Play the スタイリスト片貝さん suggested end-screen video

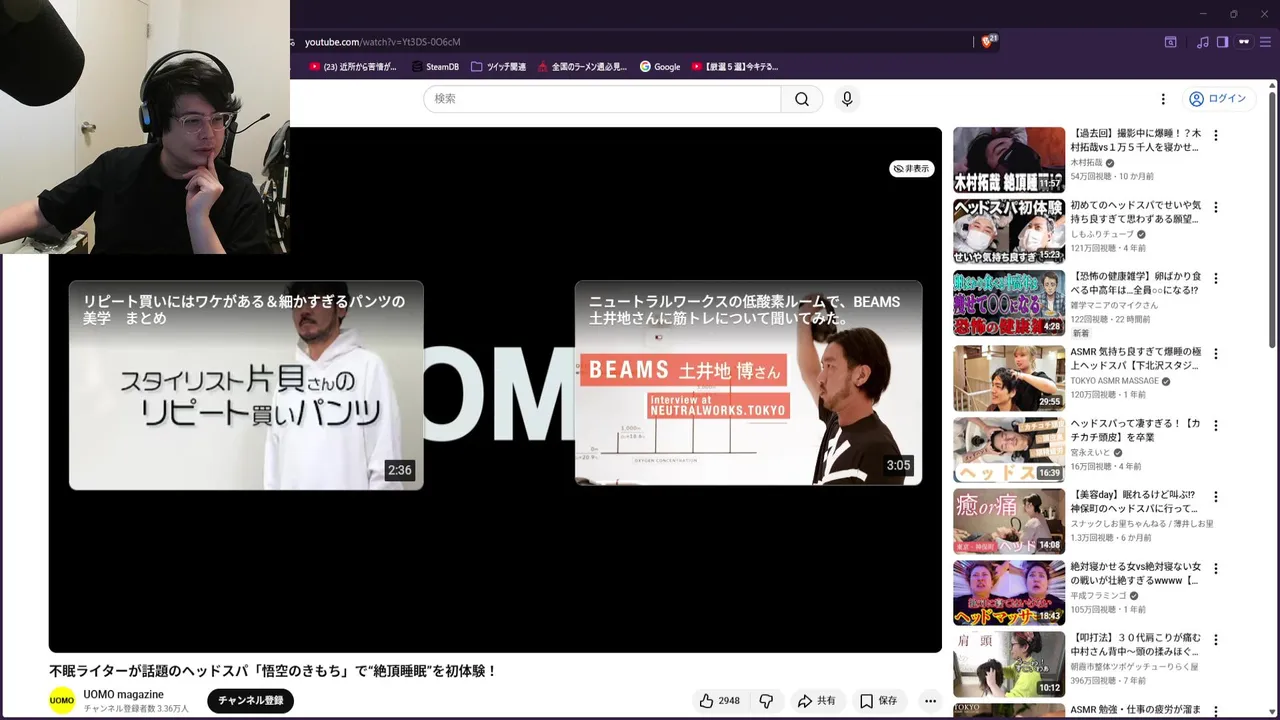pyautogui.click(x=246, y=385)
